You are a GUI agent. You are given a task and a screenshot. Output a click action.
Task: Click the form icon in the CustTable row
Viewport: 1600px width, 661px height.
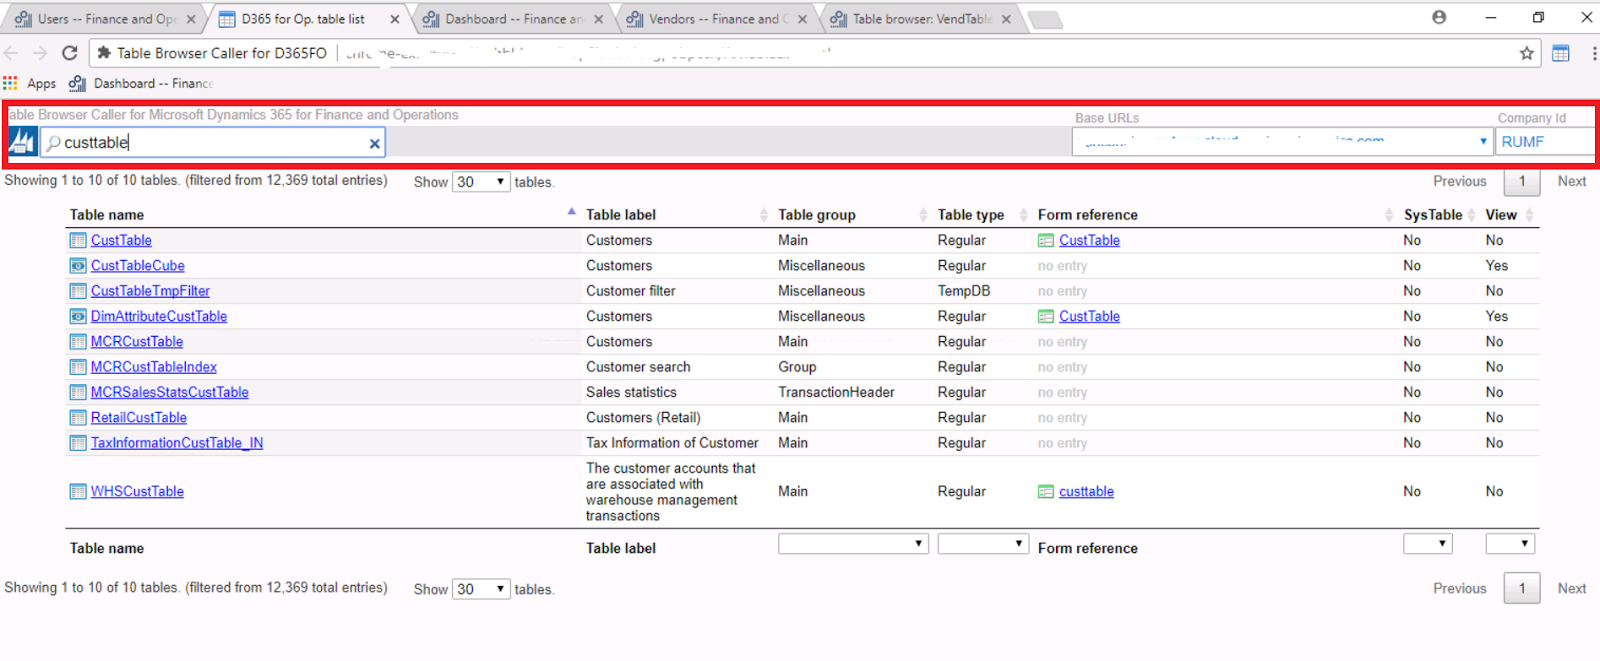point(1046,240)
